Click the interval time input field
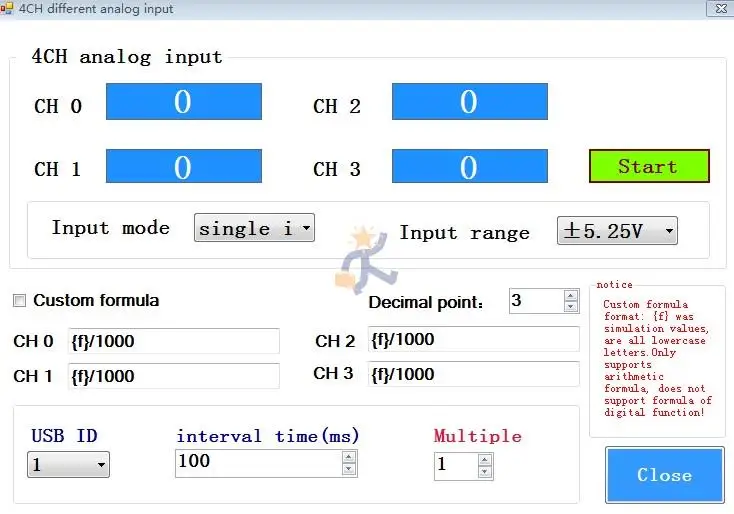 click(x=259, y=463)
